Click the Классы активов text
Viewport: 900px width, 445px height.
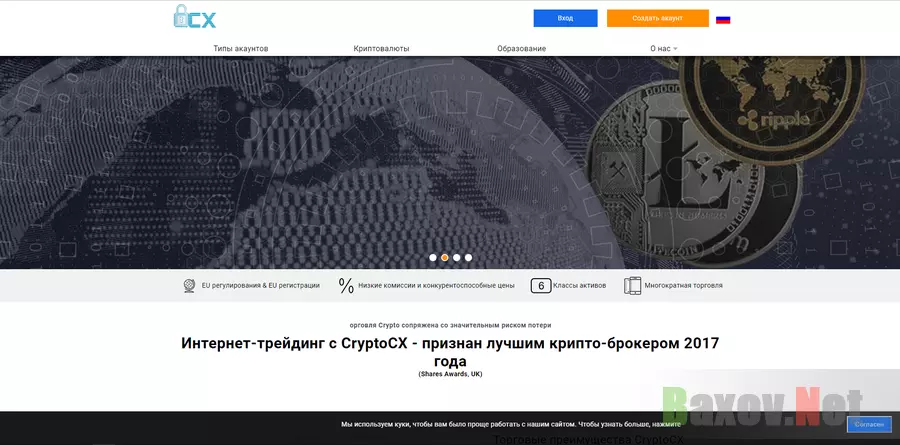tap(580, 285)
